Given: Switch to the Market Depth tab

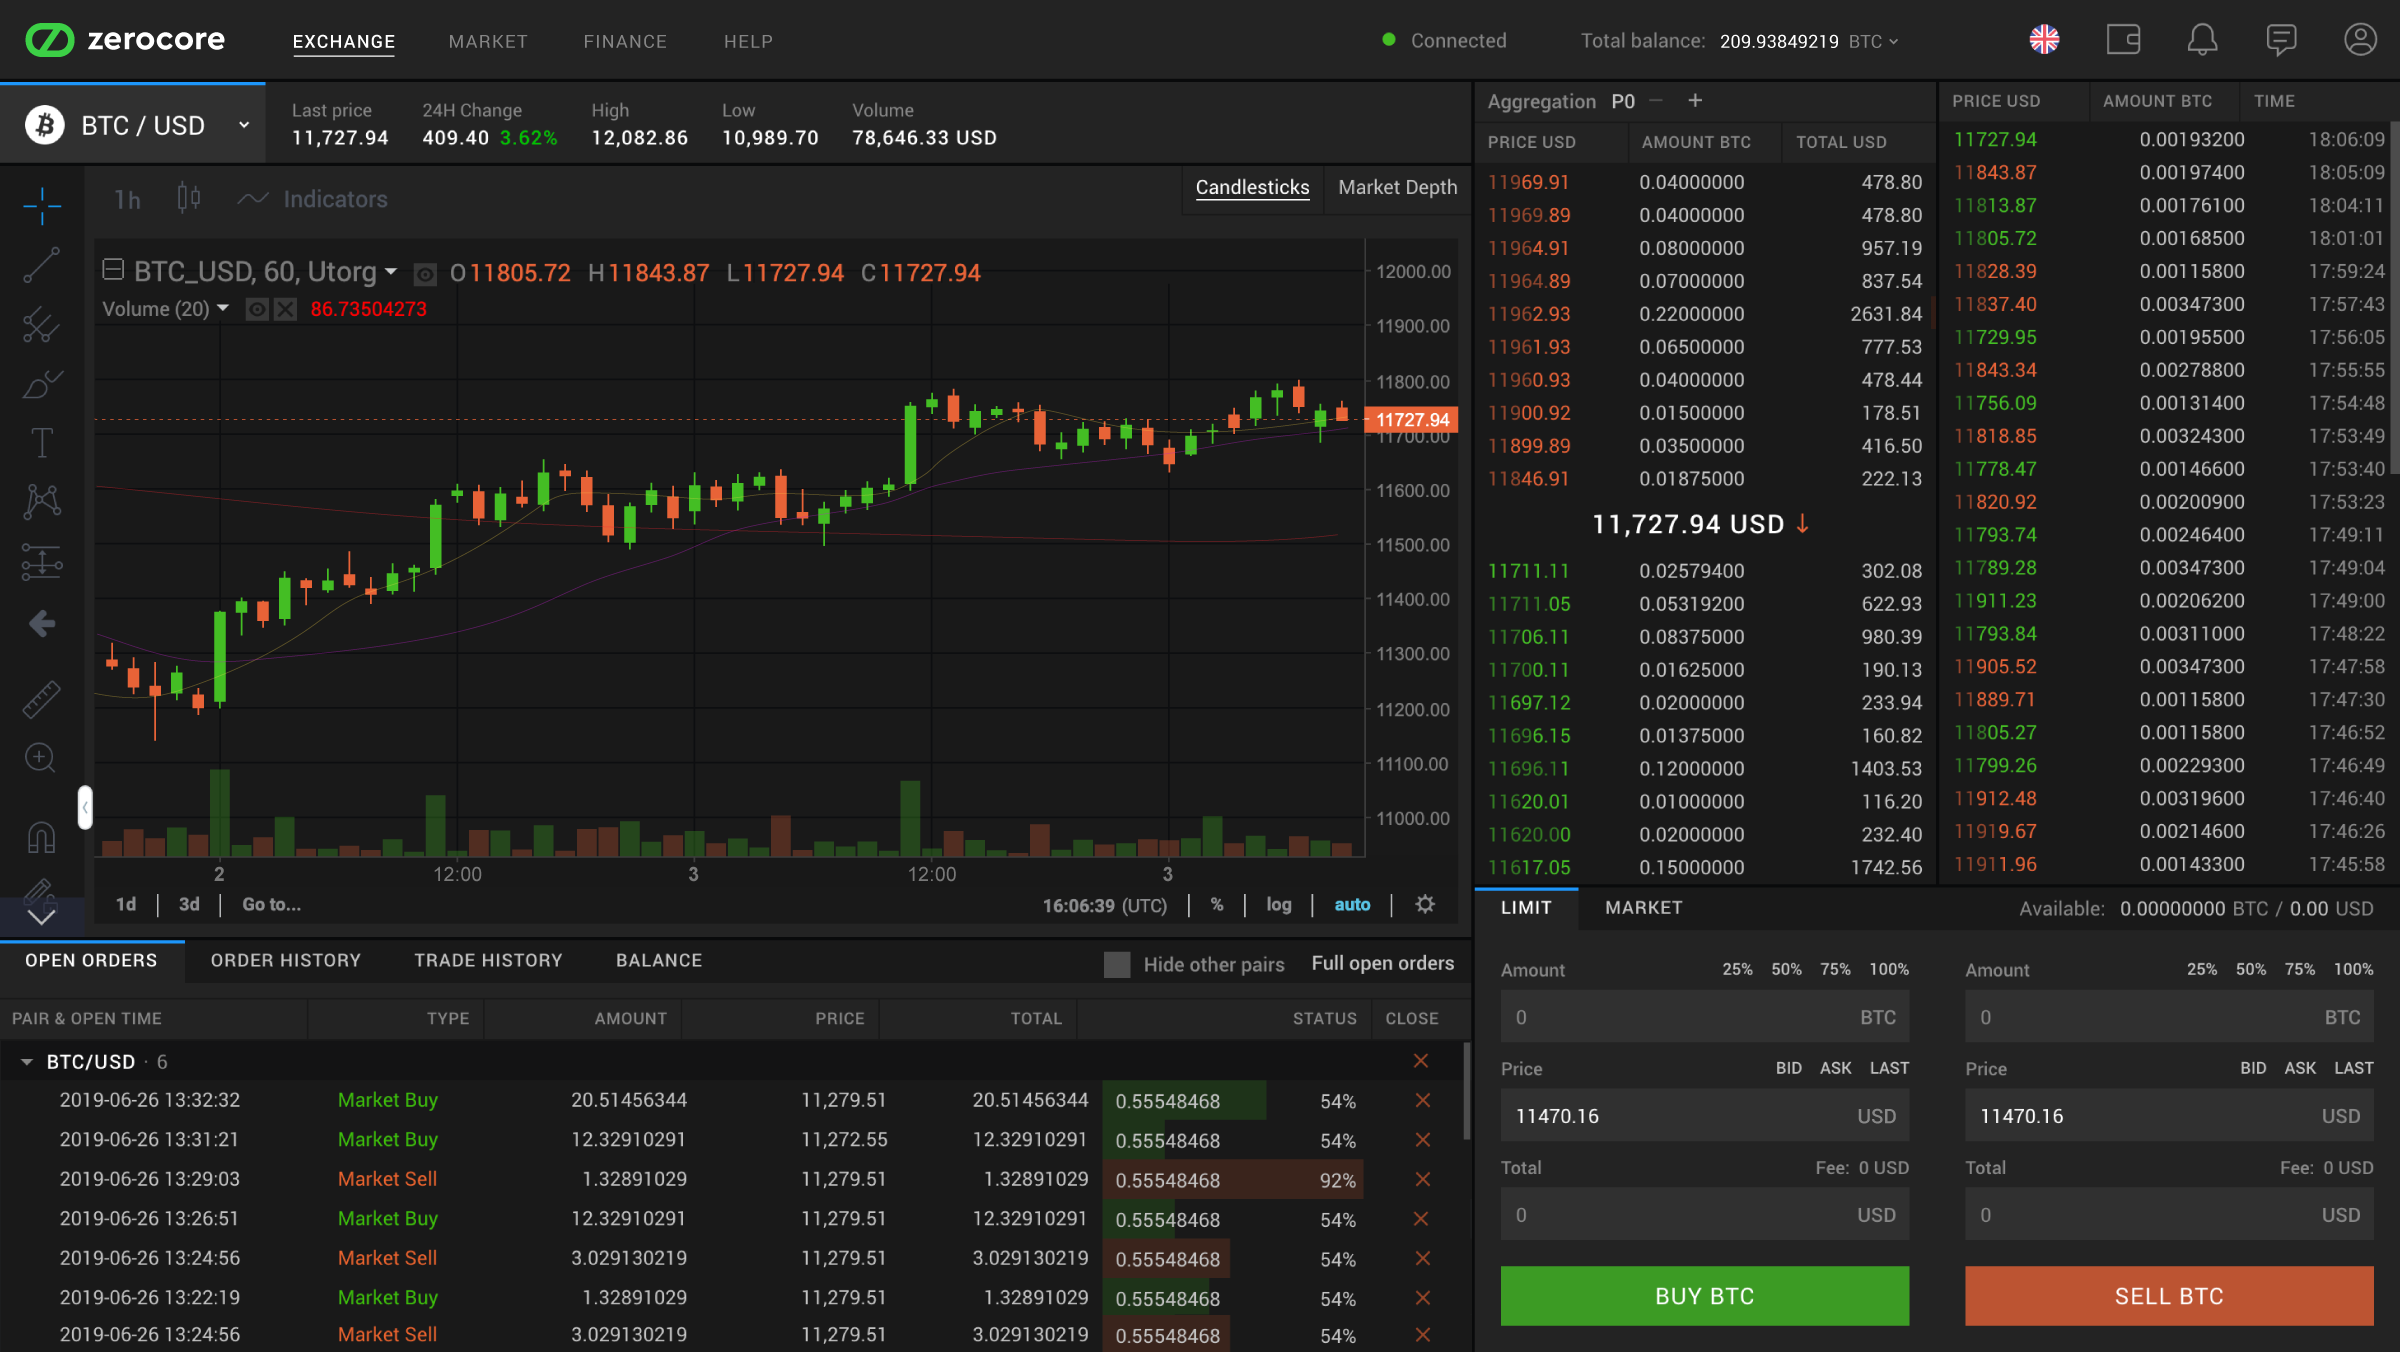Looking at the screenshot, I should pos(1397,188).
